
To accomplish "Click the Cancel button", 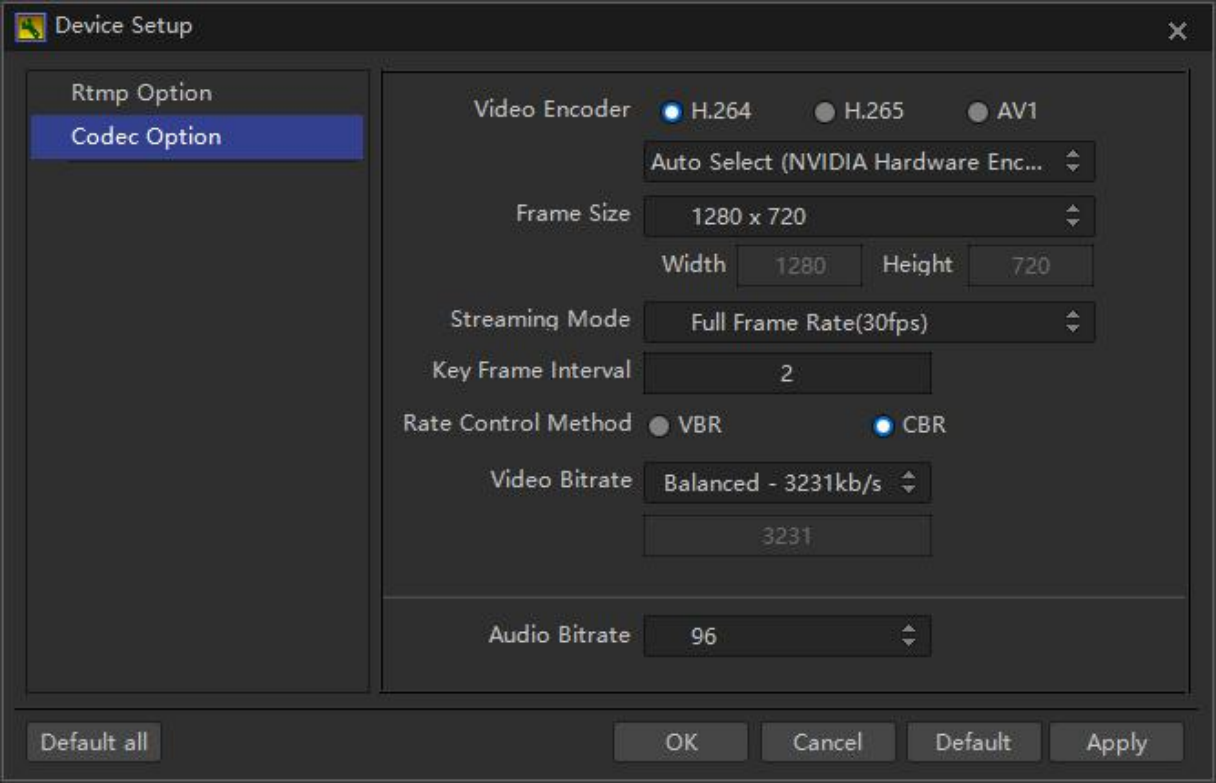I will point(827,743).
